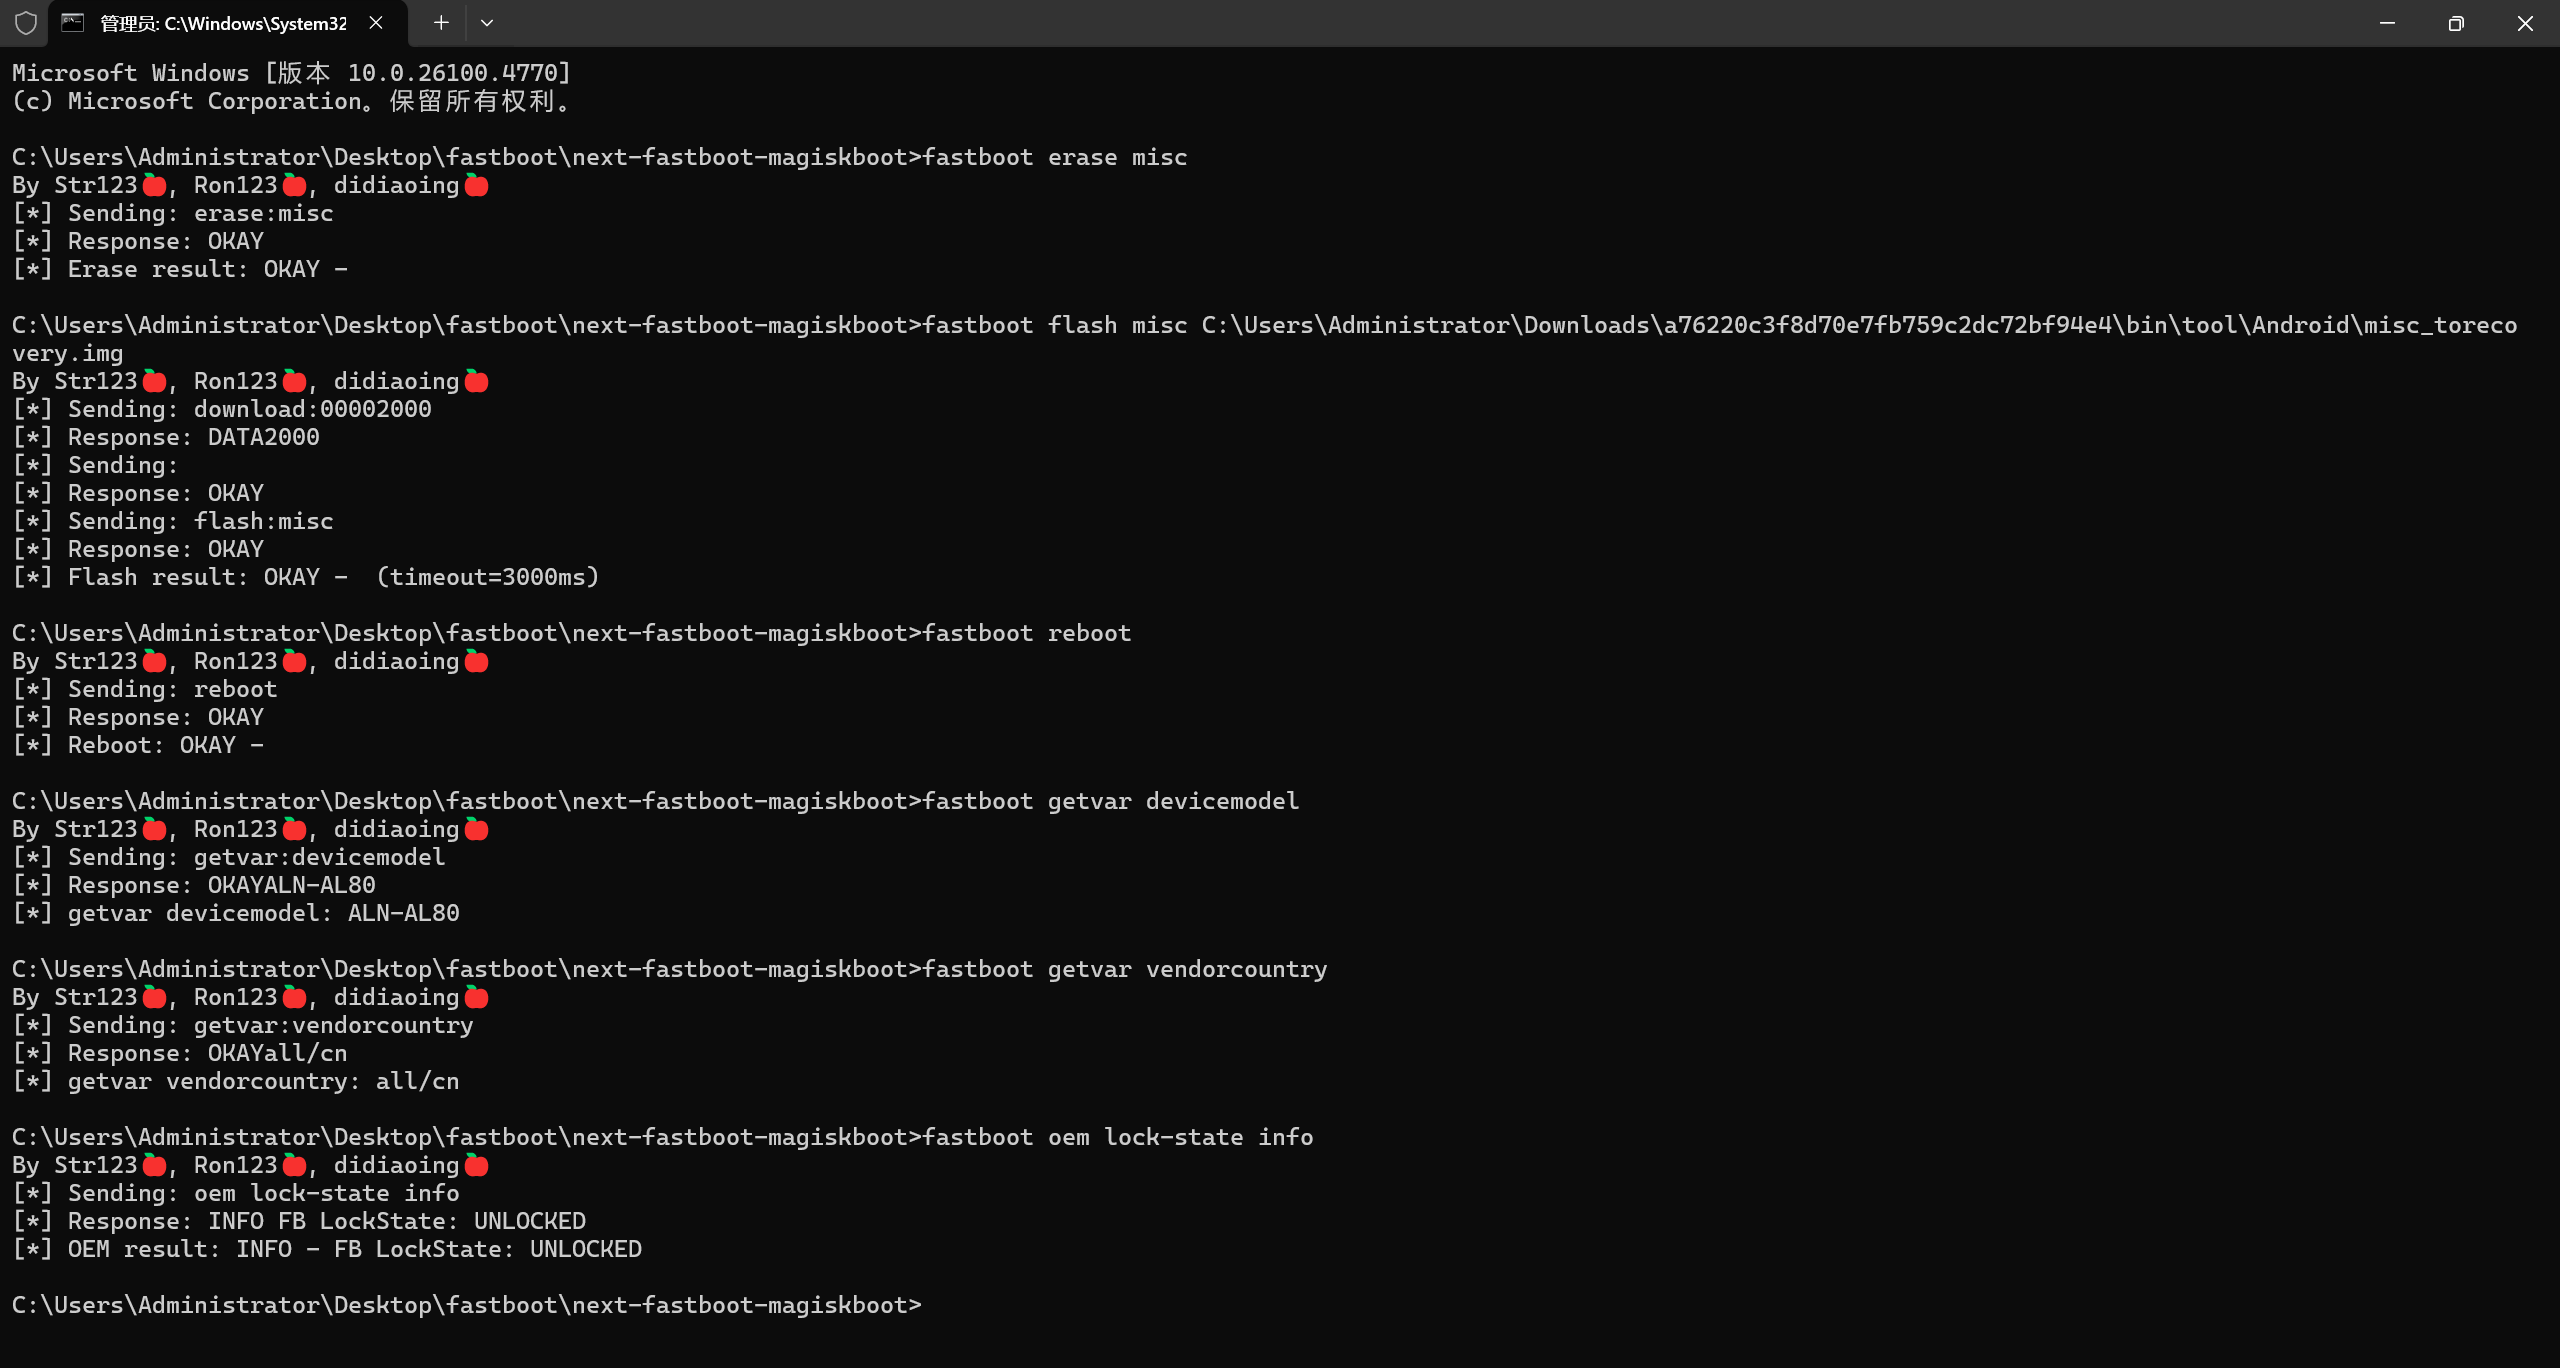
Task: Click apple emoji after didiaoing below lock-state info command
Action: 477,1165
